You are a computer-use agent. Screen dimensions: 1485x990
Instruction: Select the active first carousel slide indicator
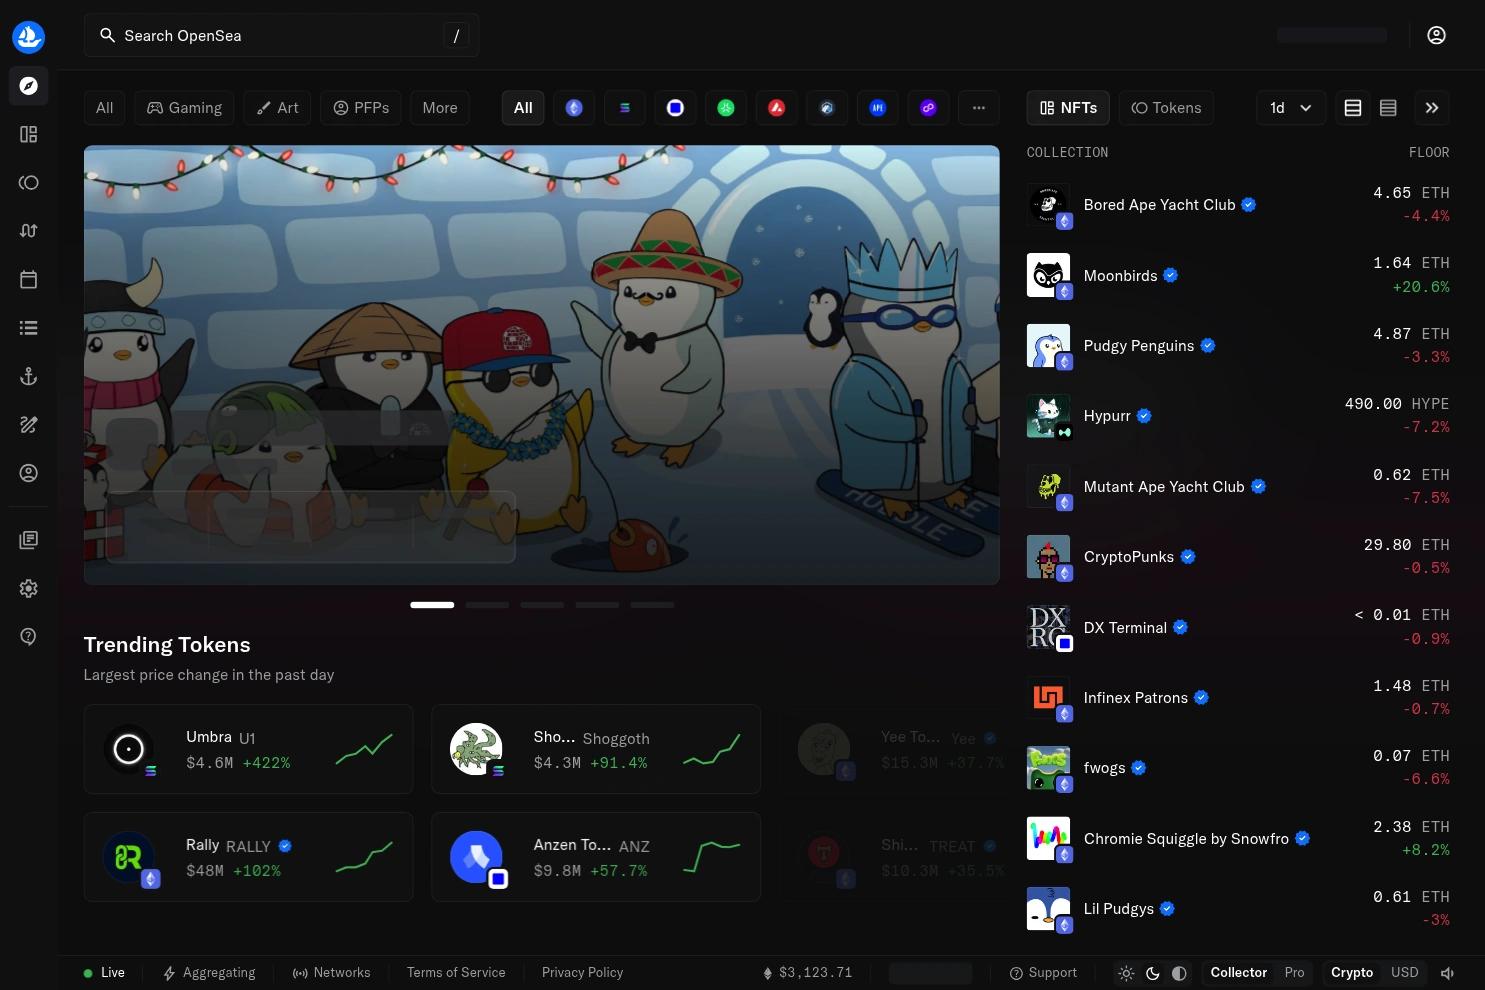pyautogui.click(x=432, y=605)
